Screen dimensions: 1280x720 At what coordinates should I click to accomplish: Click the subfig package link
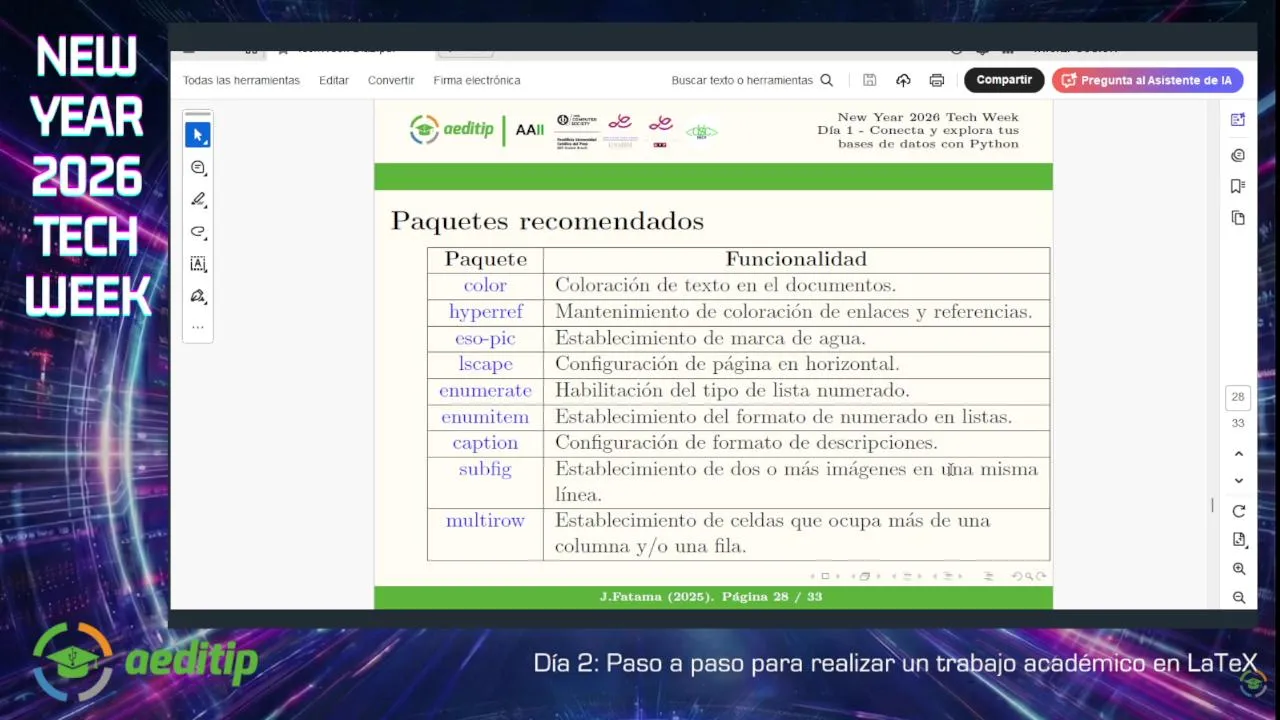point(485,469)
